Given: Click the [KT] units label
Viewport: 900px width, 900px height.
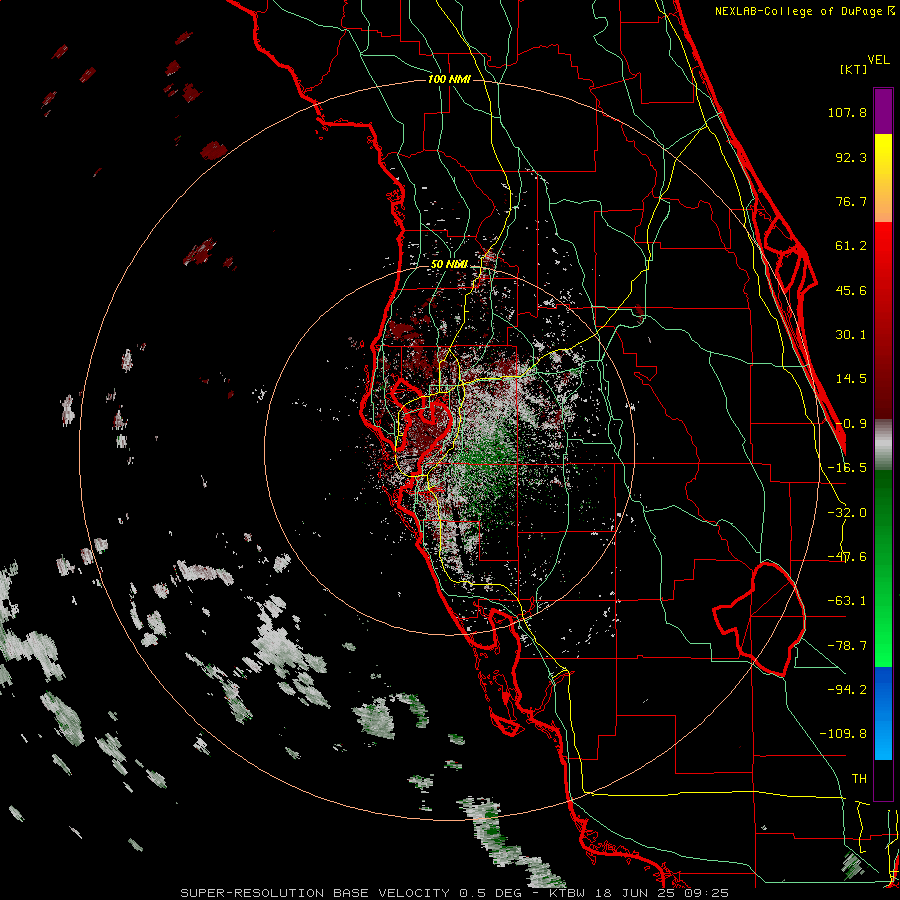Looking at the screenshot, I should pyautogui.click(x=854, y=69).
